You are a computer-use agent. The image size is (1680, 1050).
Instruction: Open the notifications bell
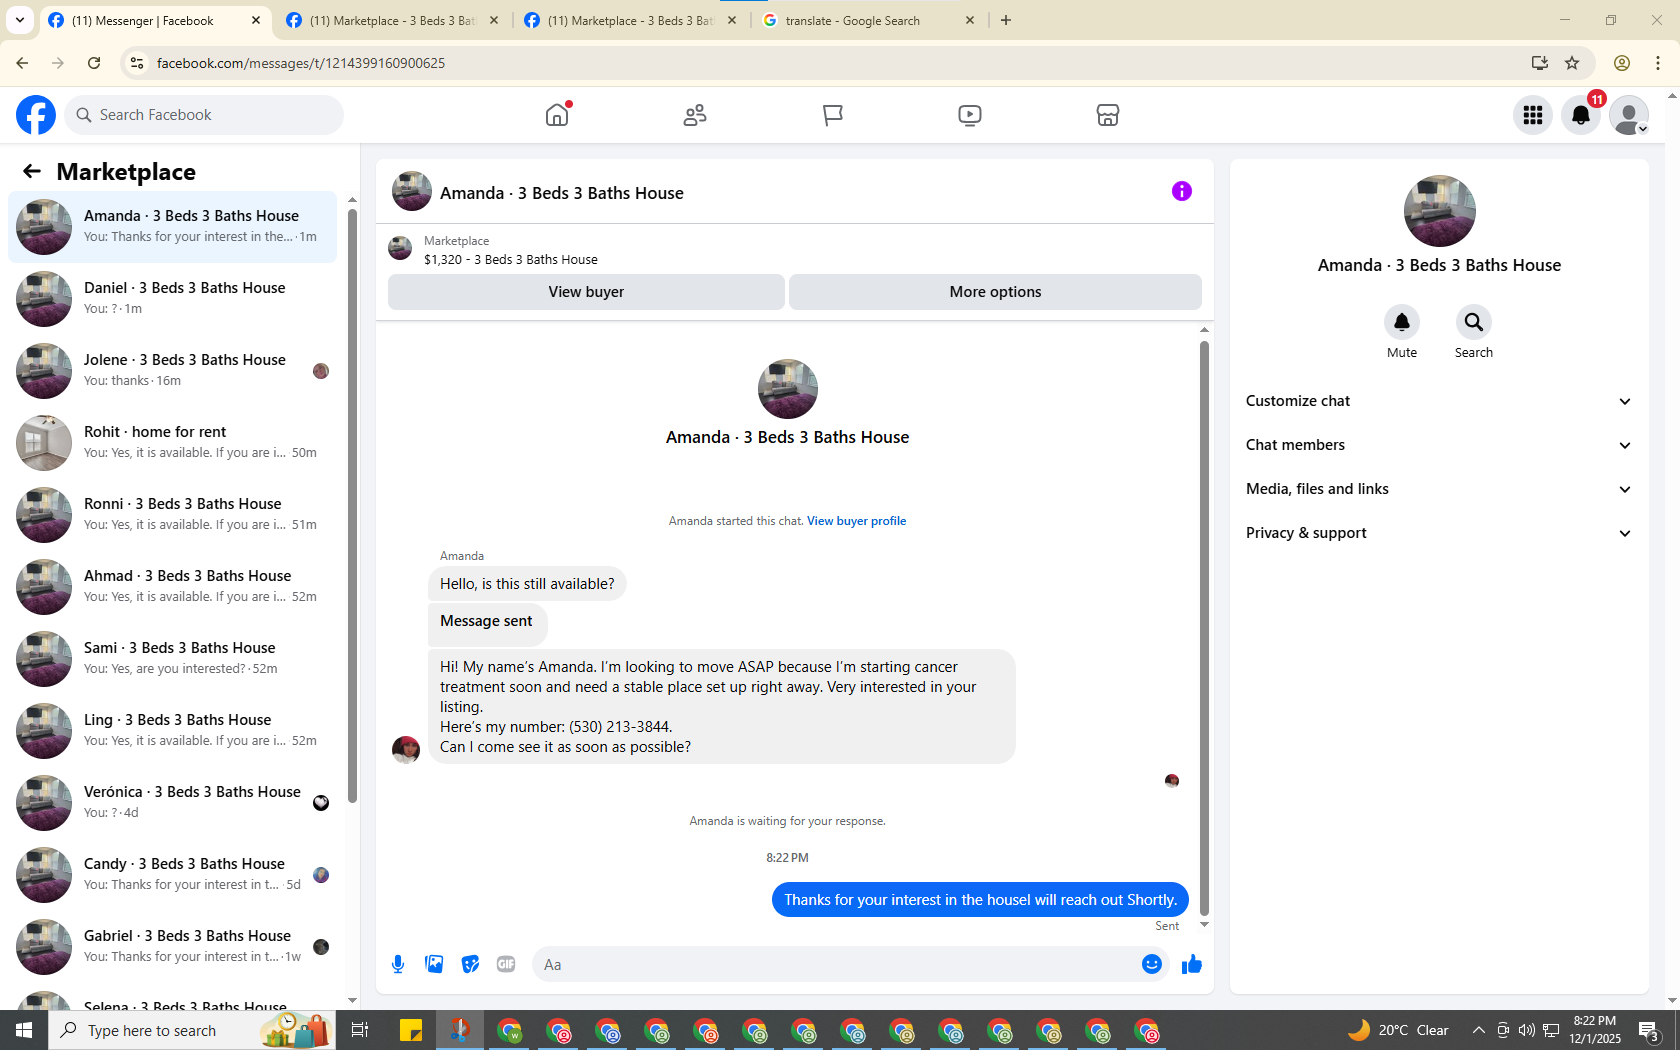(x=1581, y=115)
